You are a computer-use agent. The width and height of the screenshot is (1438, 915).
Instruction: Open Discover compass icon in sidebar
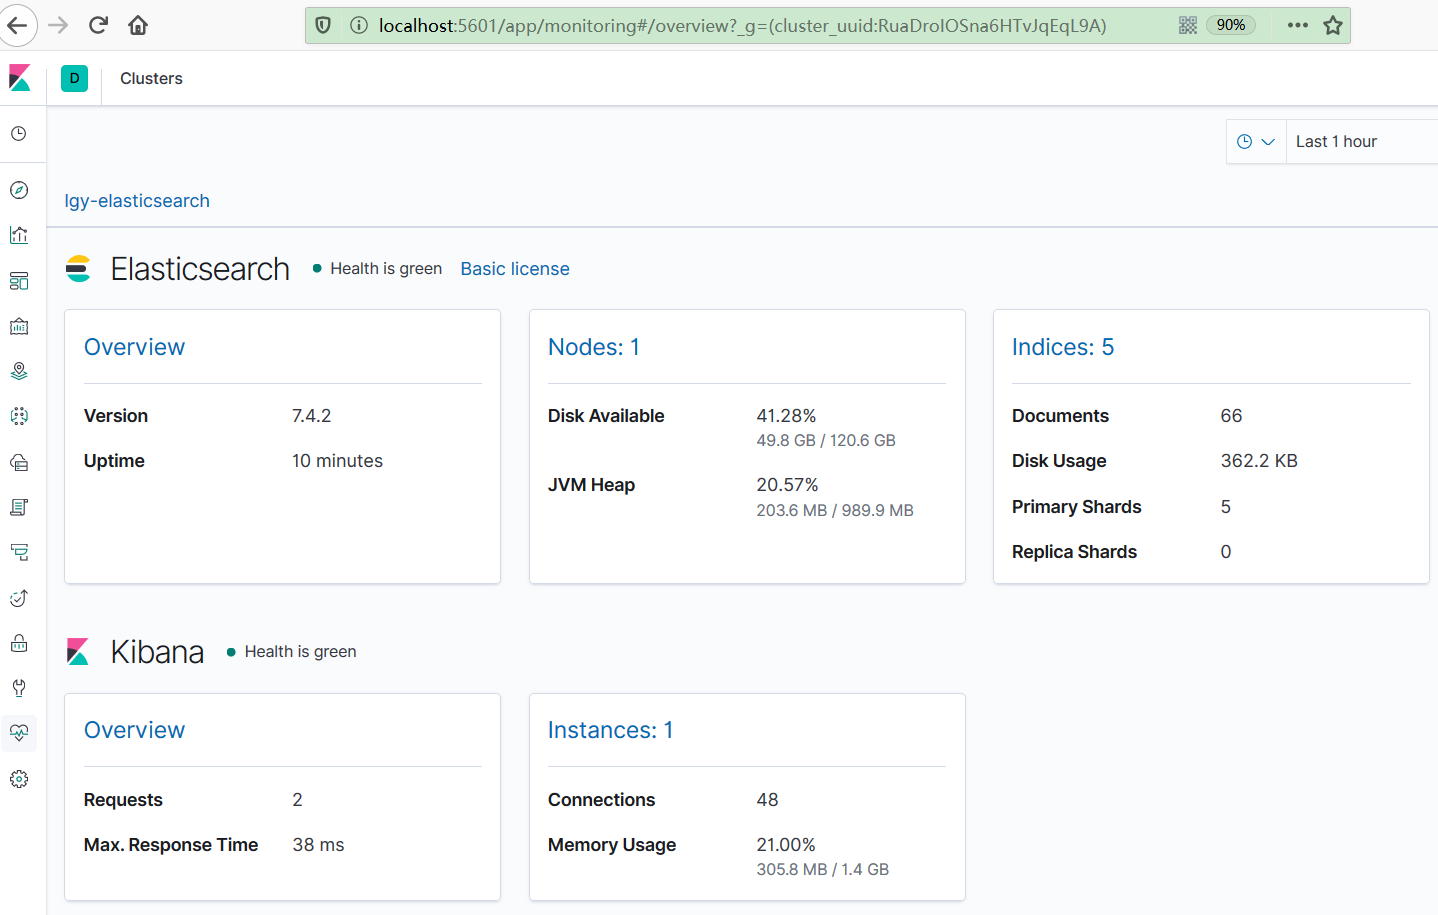coord(19,190)
